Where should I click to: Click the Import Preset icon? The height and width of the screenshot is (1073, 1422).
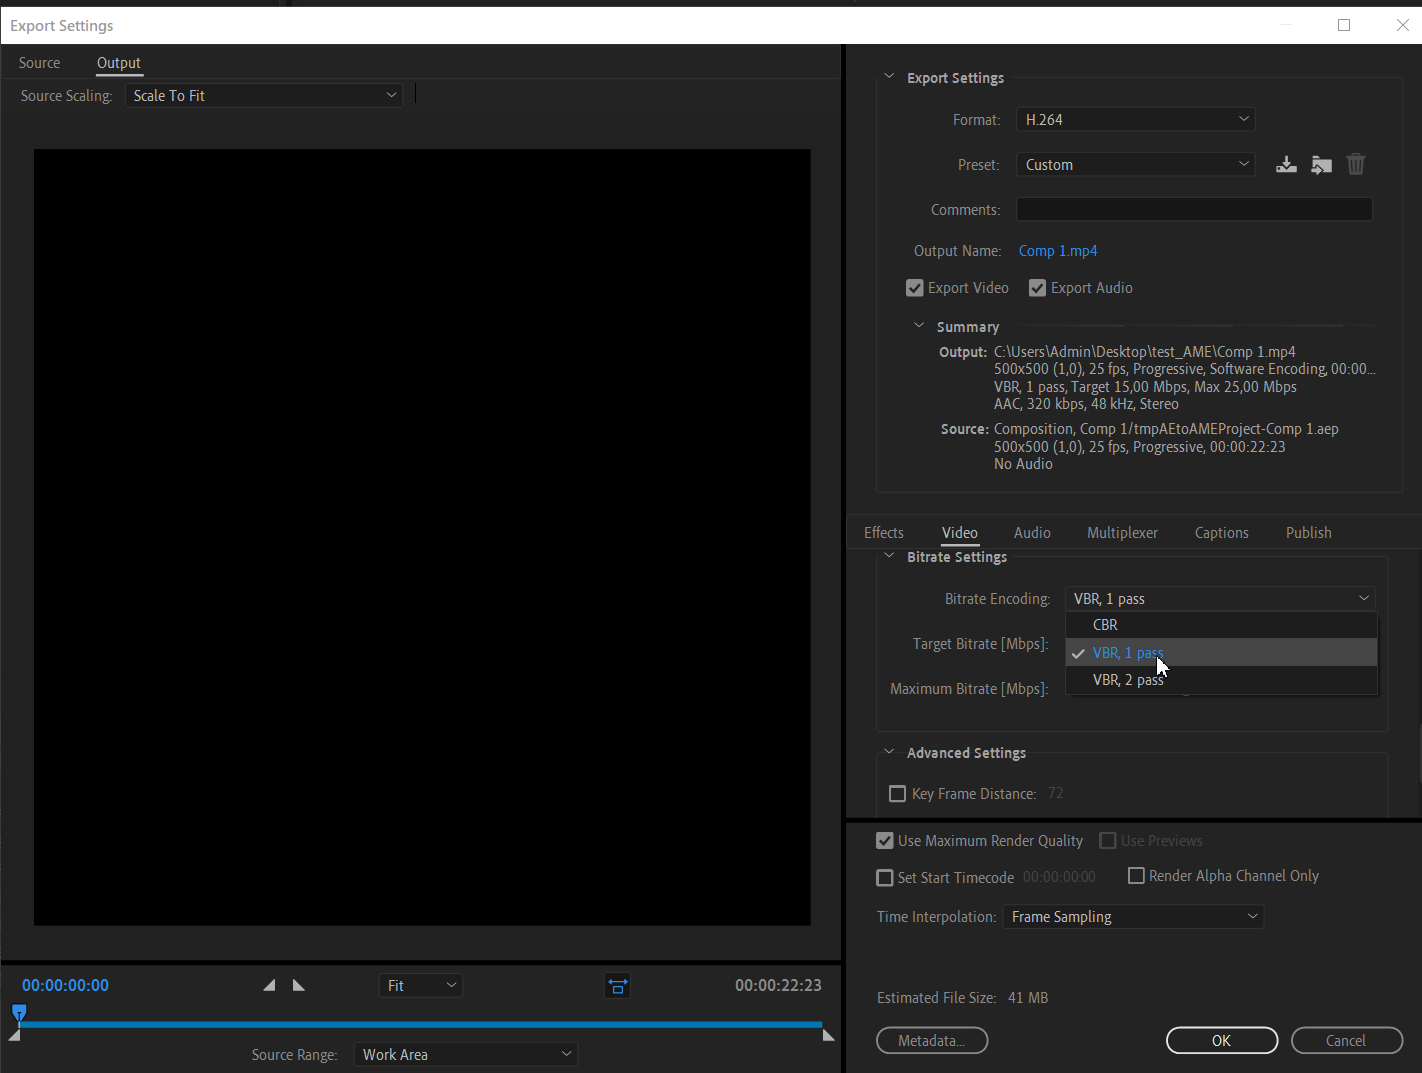pyautogui.click(x=1321, y=165)
